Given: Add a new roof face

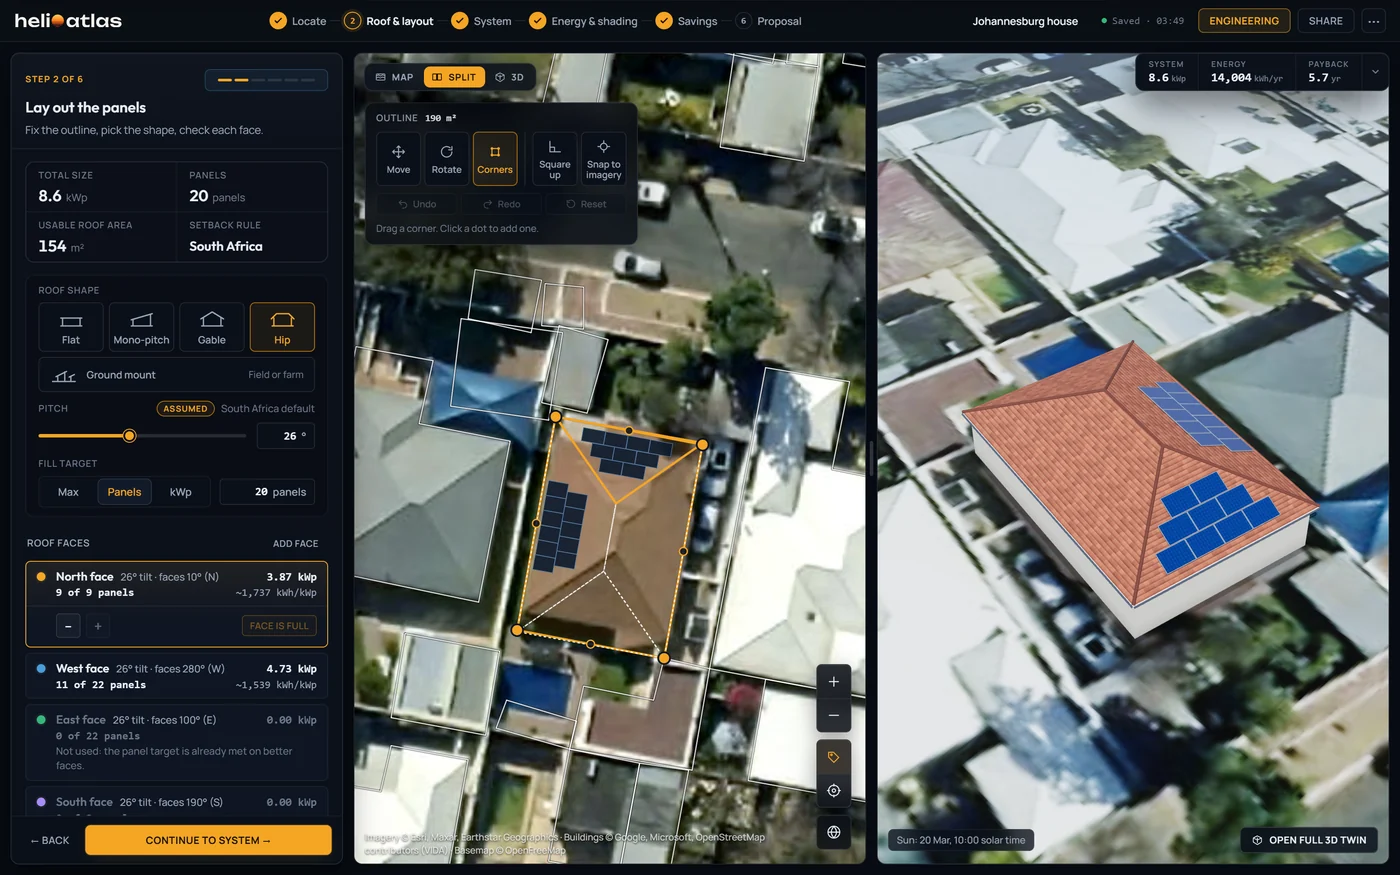Looking at the screenshot, I should point(295,544).
